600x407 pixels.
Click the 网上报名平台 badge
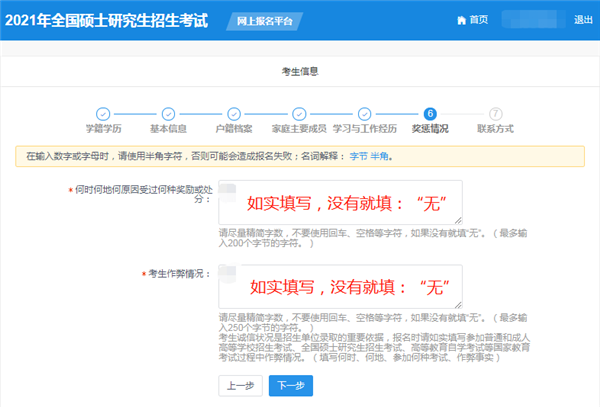pyautogui.click(x=264, y=21)
